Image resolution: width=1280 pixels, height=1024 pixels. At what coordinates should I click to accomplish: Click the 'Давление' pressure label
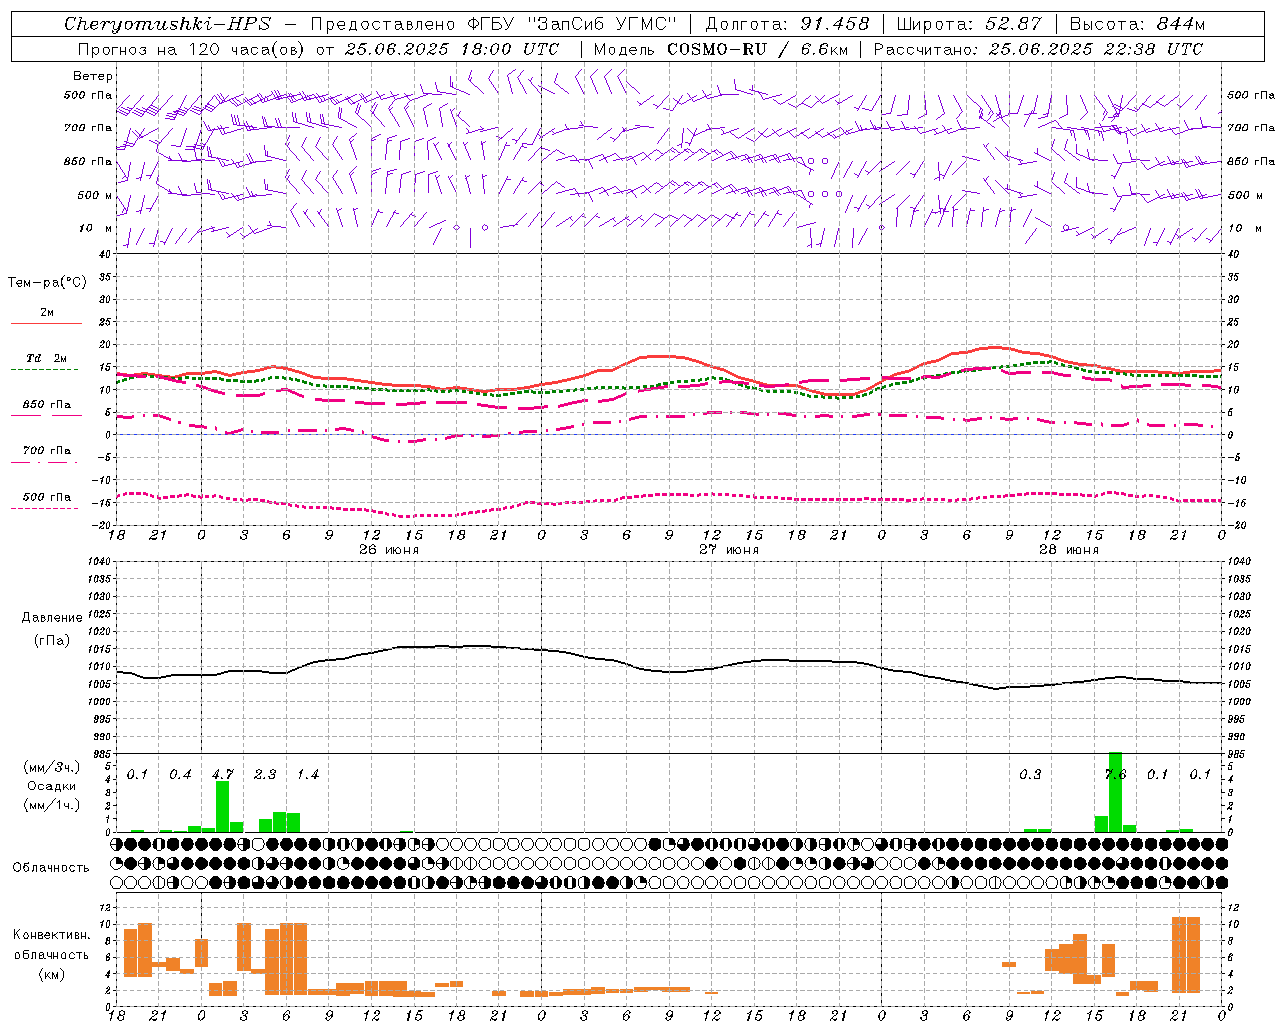pyautogui.click(x=51, y=618)
